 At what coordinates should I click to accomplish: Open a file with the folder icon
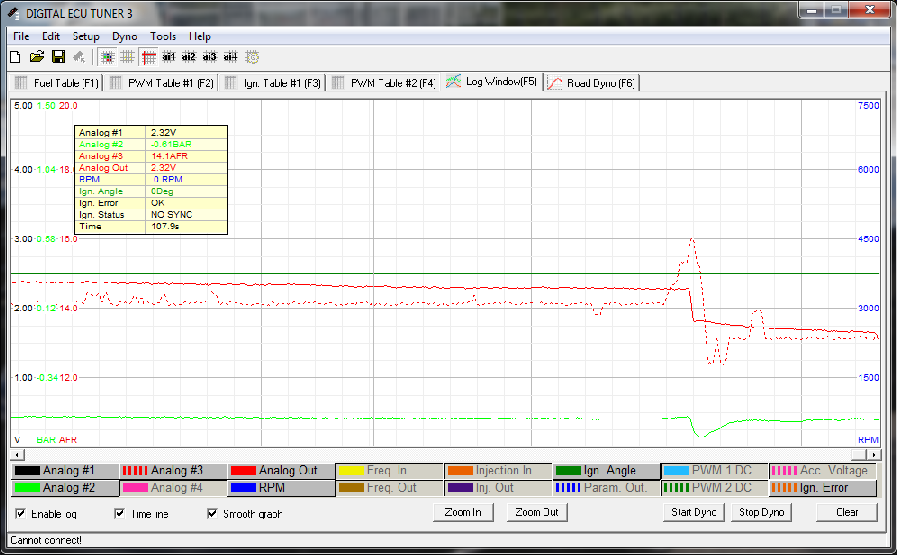click(37, 57)
